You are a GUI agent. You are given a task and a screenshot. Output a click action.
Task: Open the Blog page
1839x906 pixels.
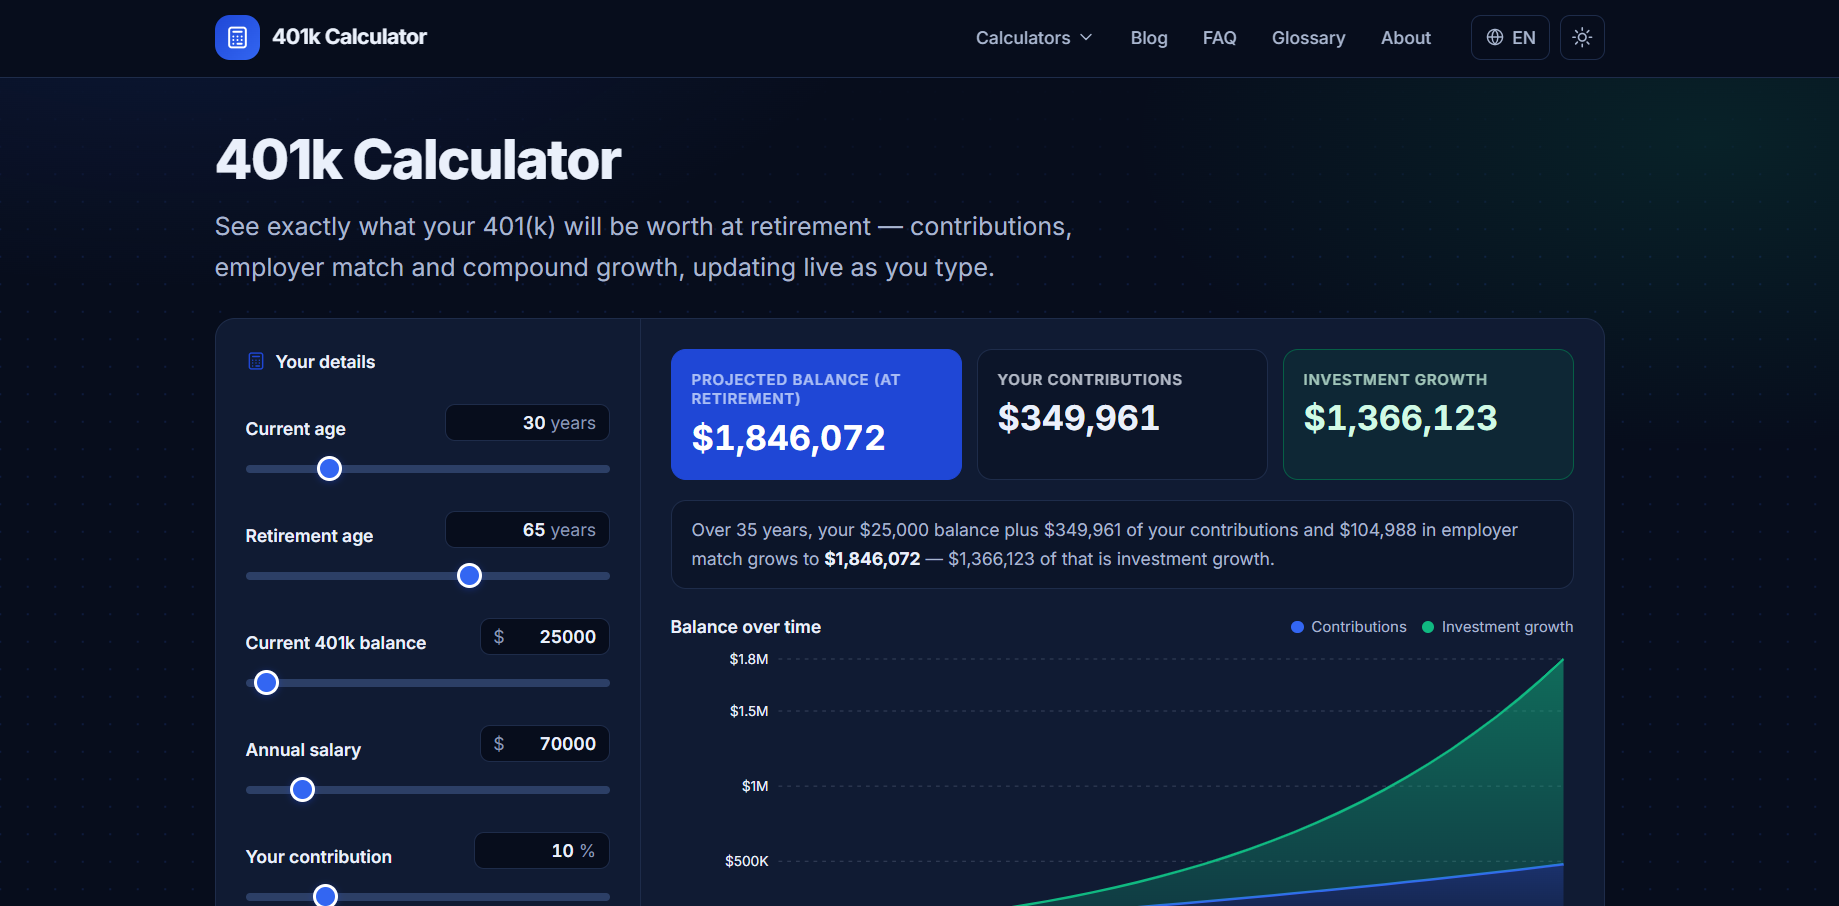tap(1149, 38)
